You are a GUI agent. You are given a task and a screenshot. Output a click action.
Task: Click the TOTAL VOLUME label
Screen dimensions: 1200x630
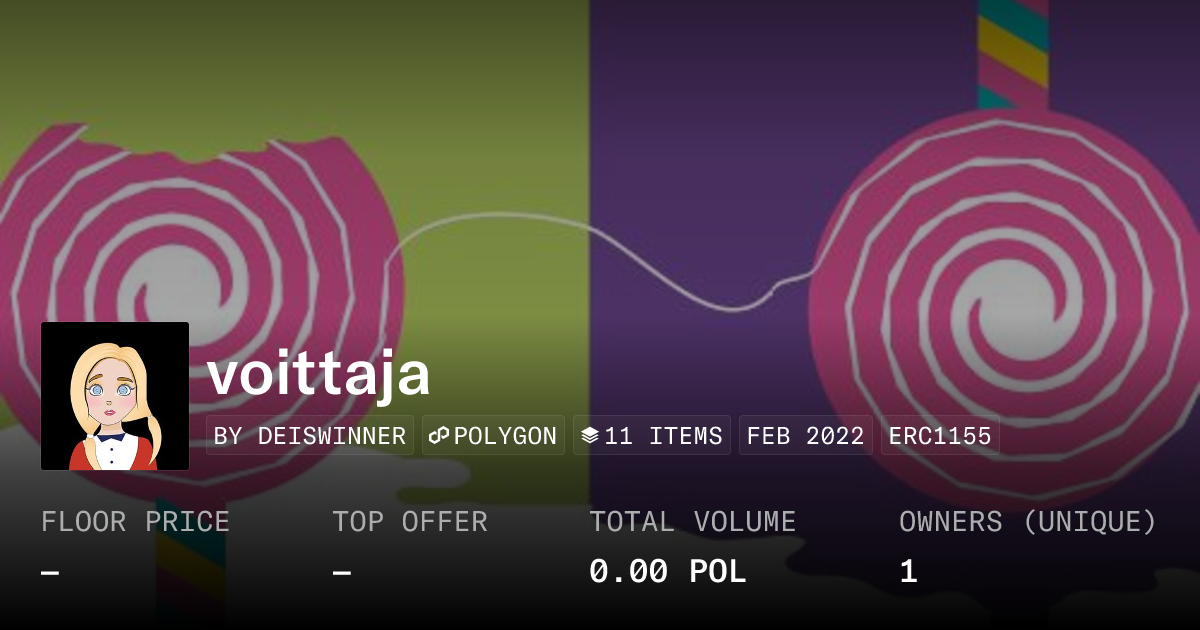tap(692, 522)
